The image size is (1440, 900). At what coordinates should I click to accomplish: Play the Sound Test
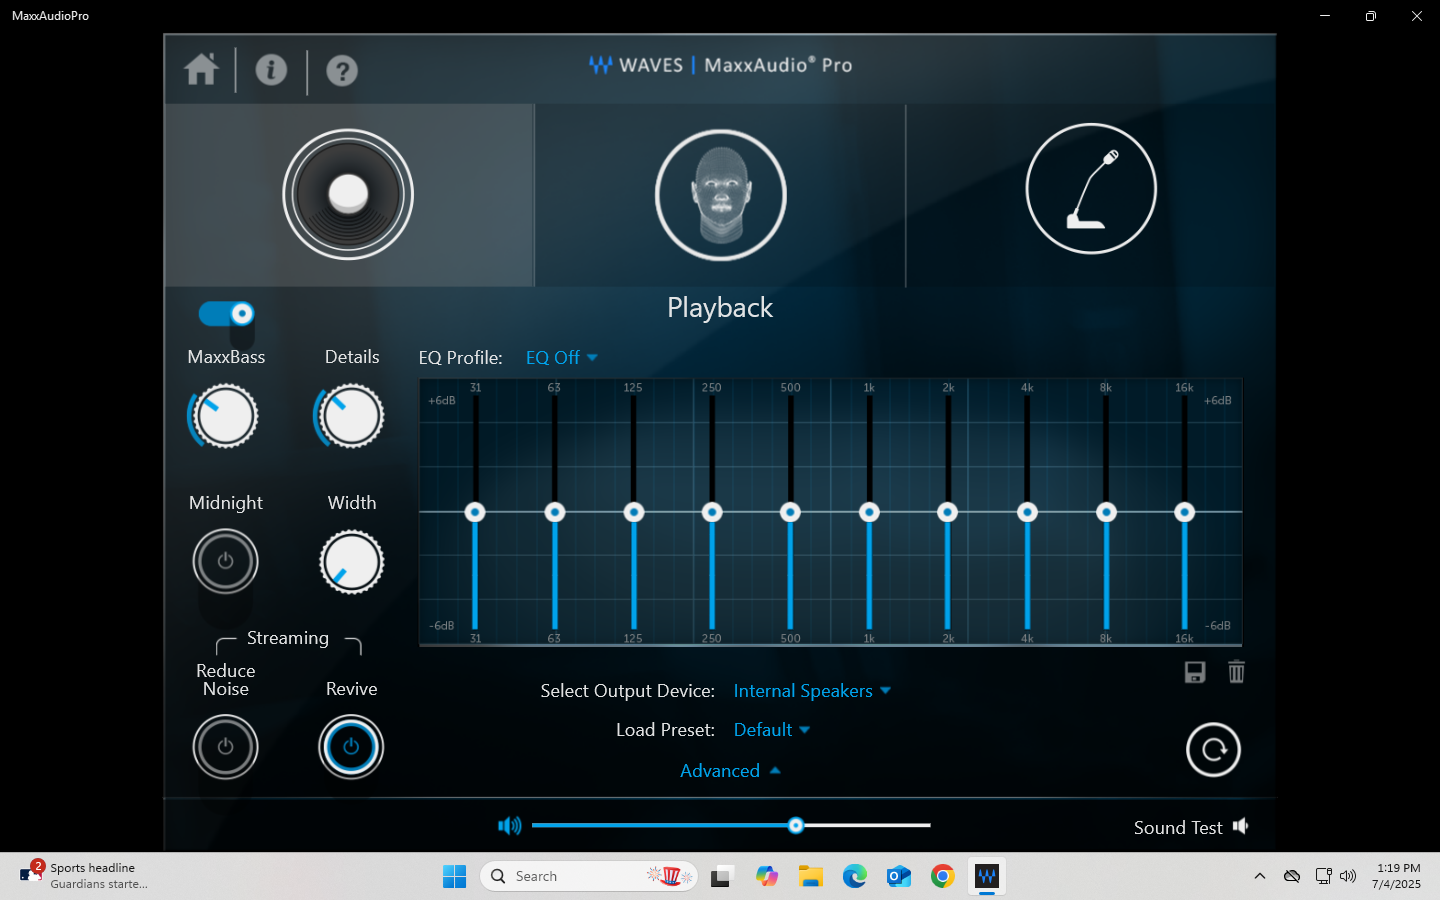(x=1178, y=827)
